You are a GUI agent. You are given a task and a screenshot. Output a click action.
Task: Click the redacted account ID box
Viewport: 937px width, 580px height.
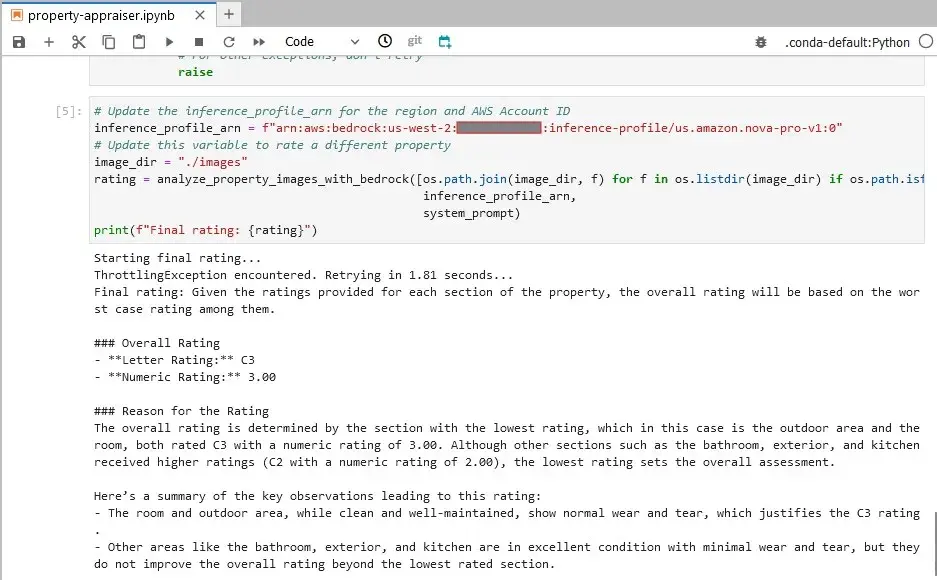click(x=499, y=128)
